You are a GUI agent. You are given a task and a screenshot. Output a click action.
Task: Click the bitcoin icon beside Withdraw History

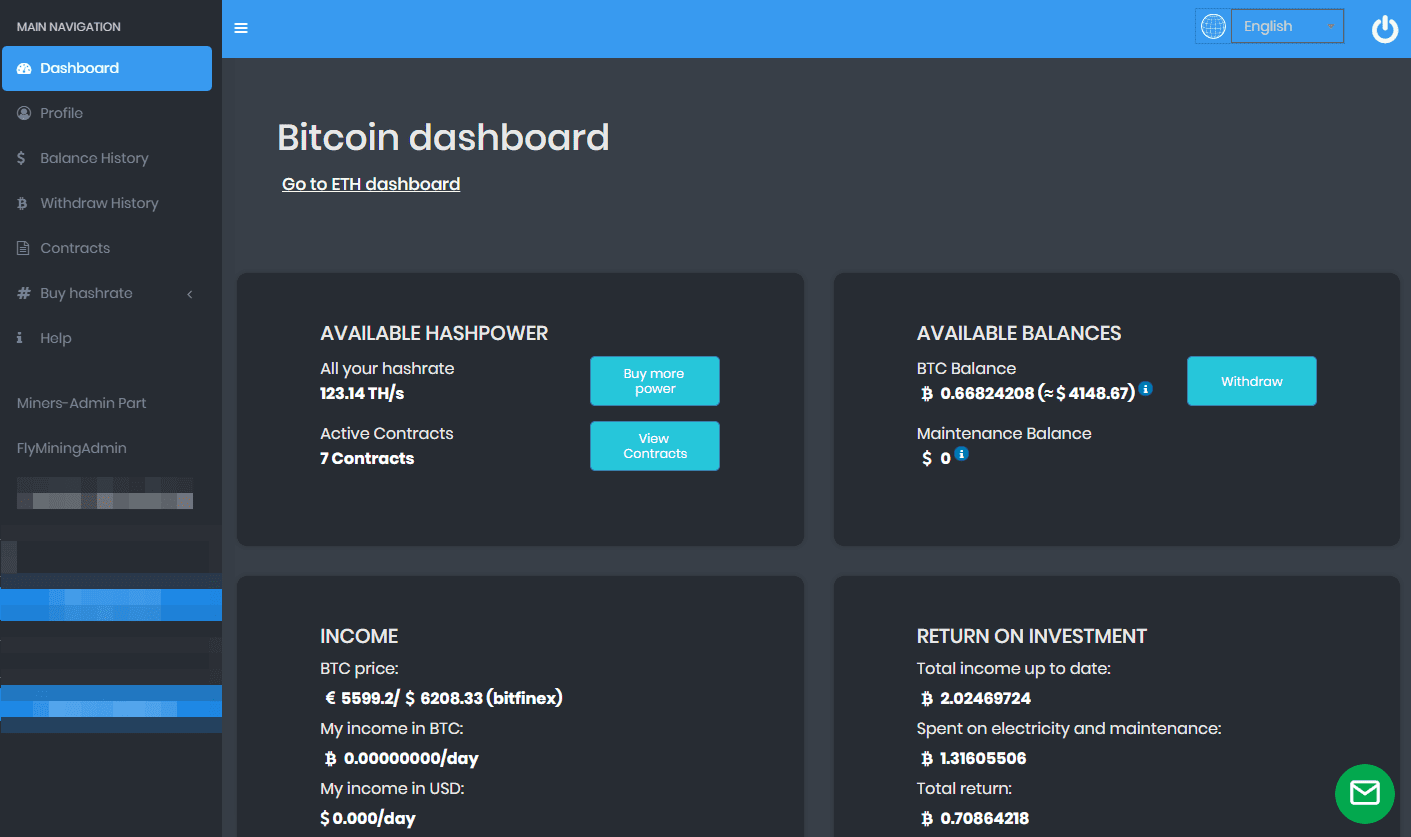22,203
